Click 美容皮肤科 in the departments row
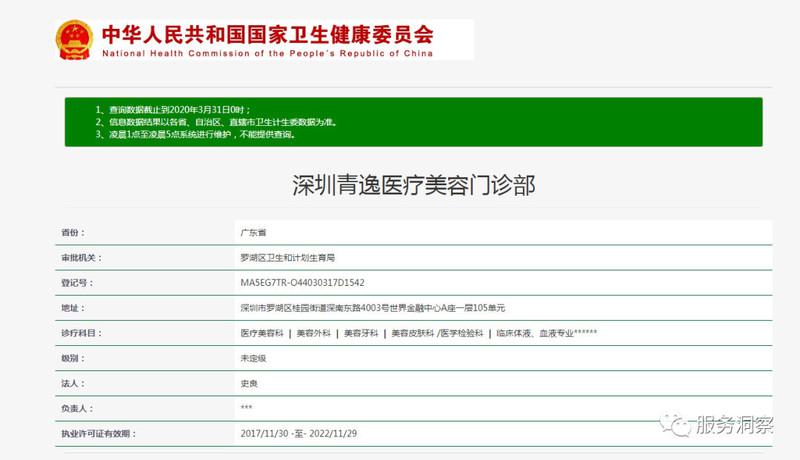 [411, 333]
